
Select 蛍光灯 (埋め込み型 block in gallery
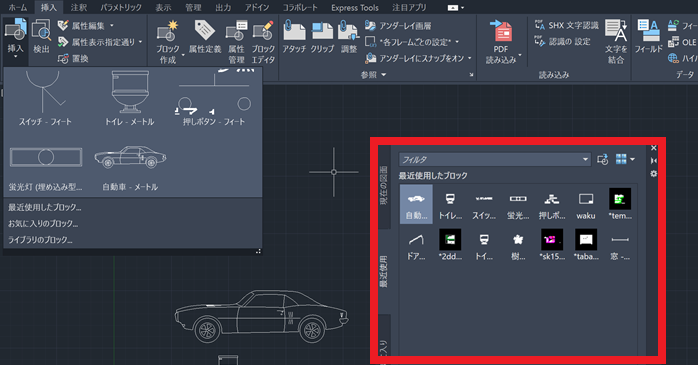coord(46,168)
